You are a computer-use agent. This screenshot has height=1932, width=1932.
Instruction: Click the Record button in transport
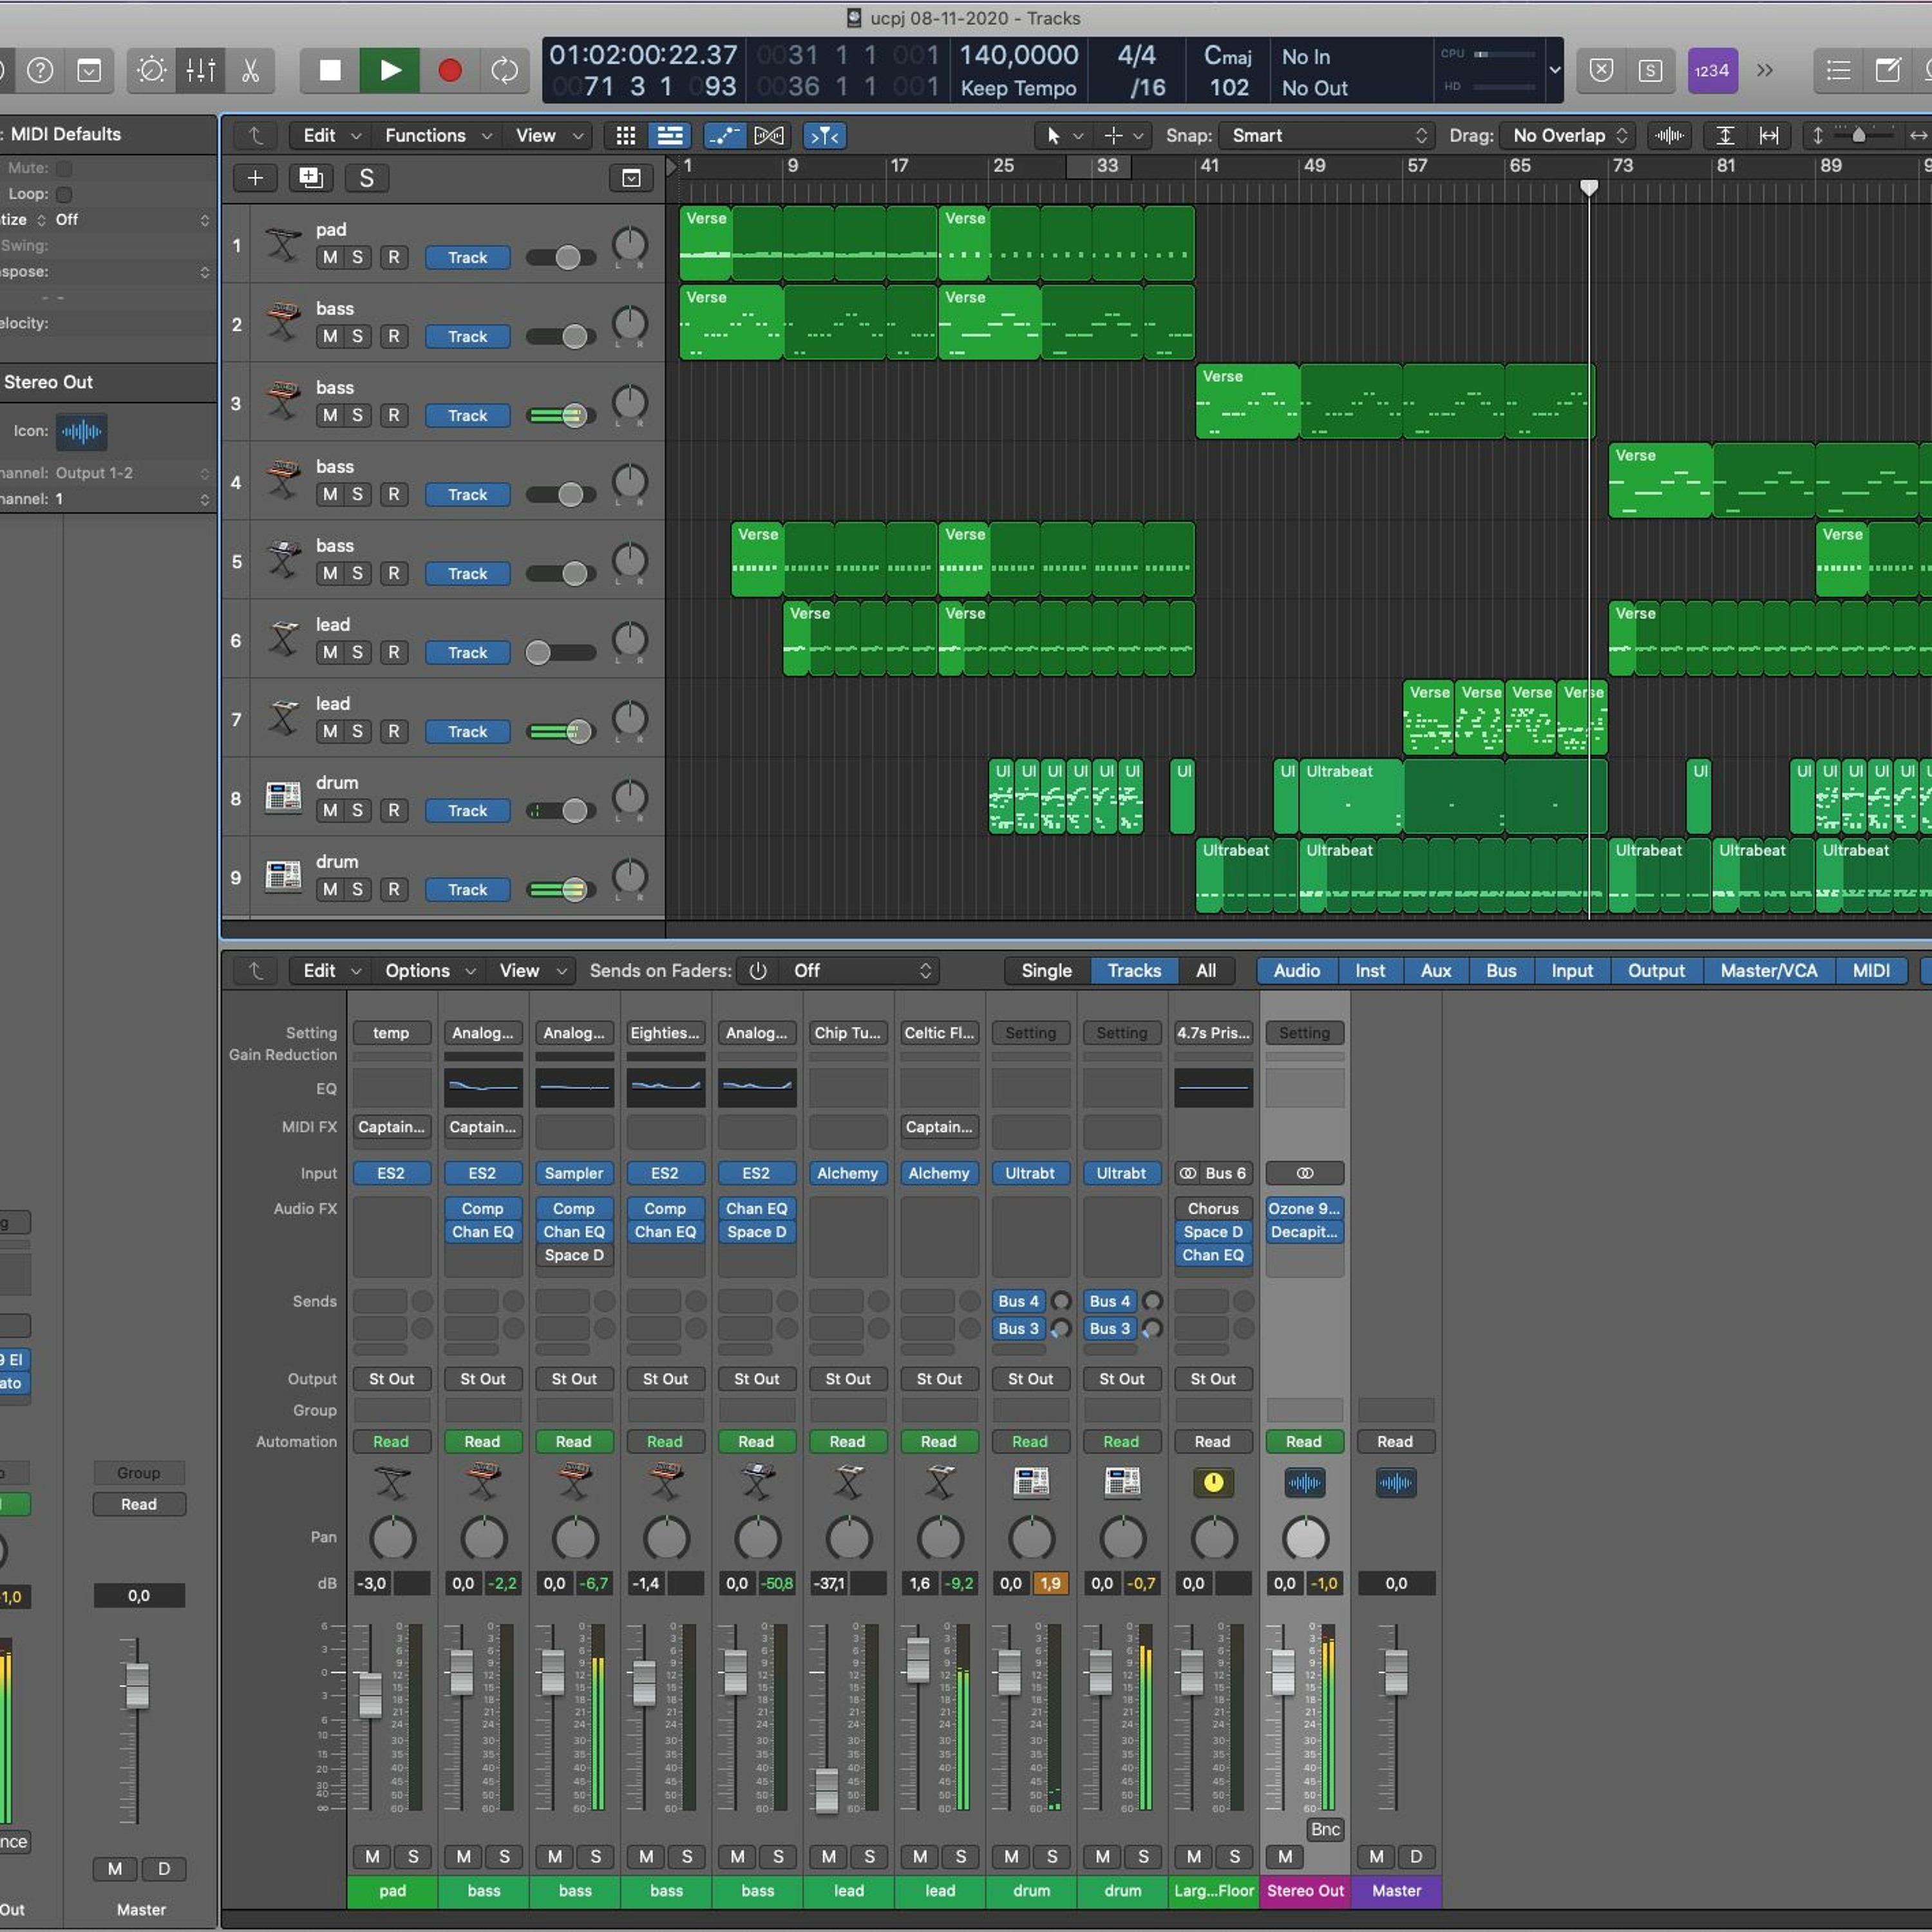click(449, 70)
